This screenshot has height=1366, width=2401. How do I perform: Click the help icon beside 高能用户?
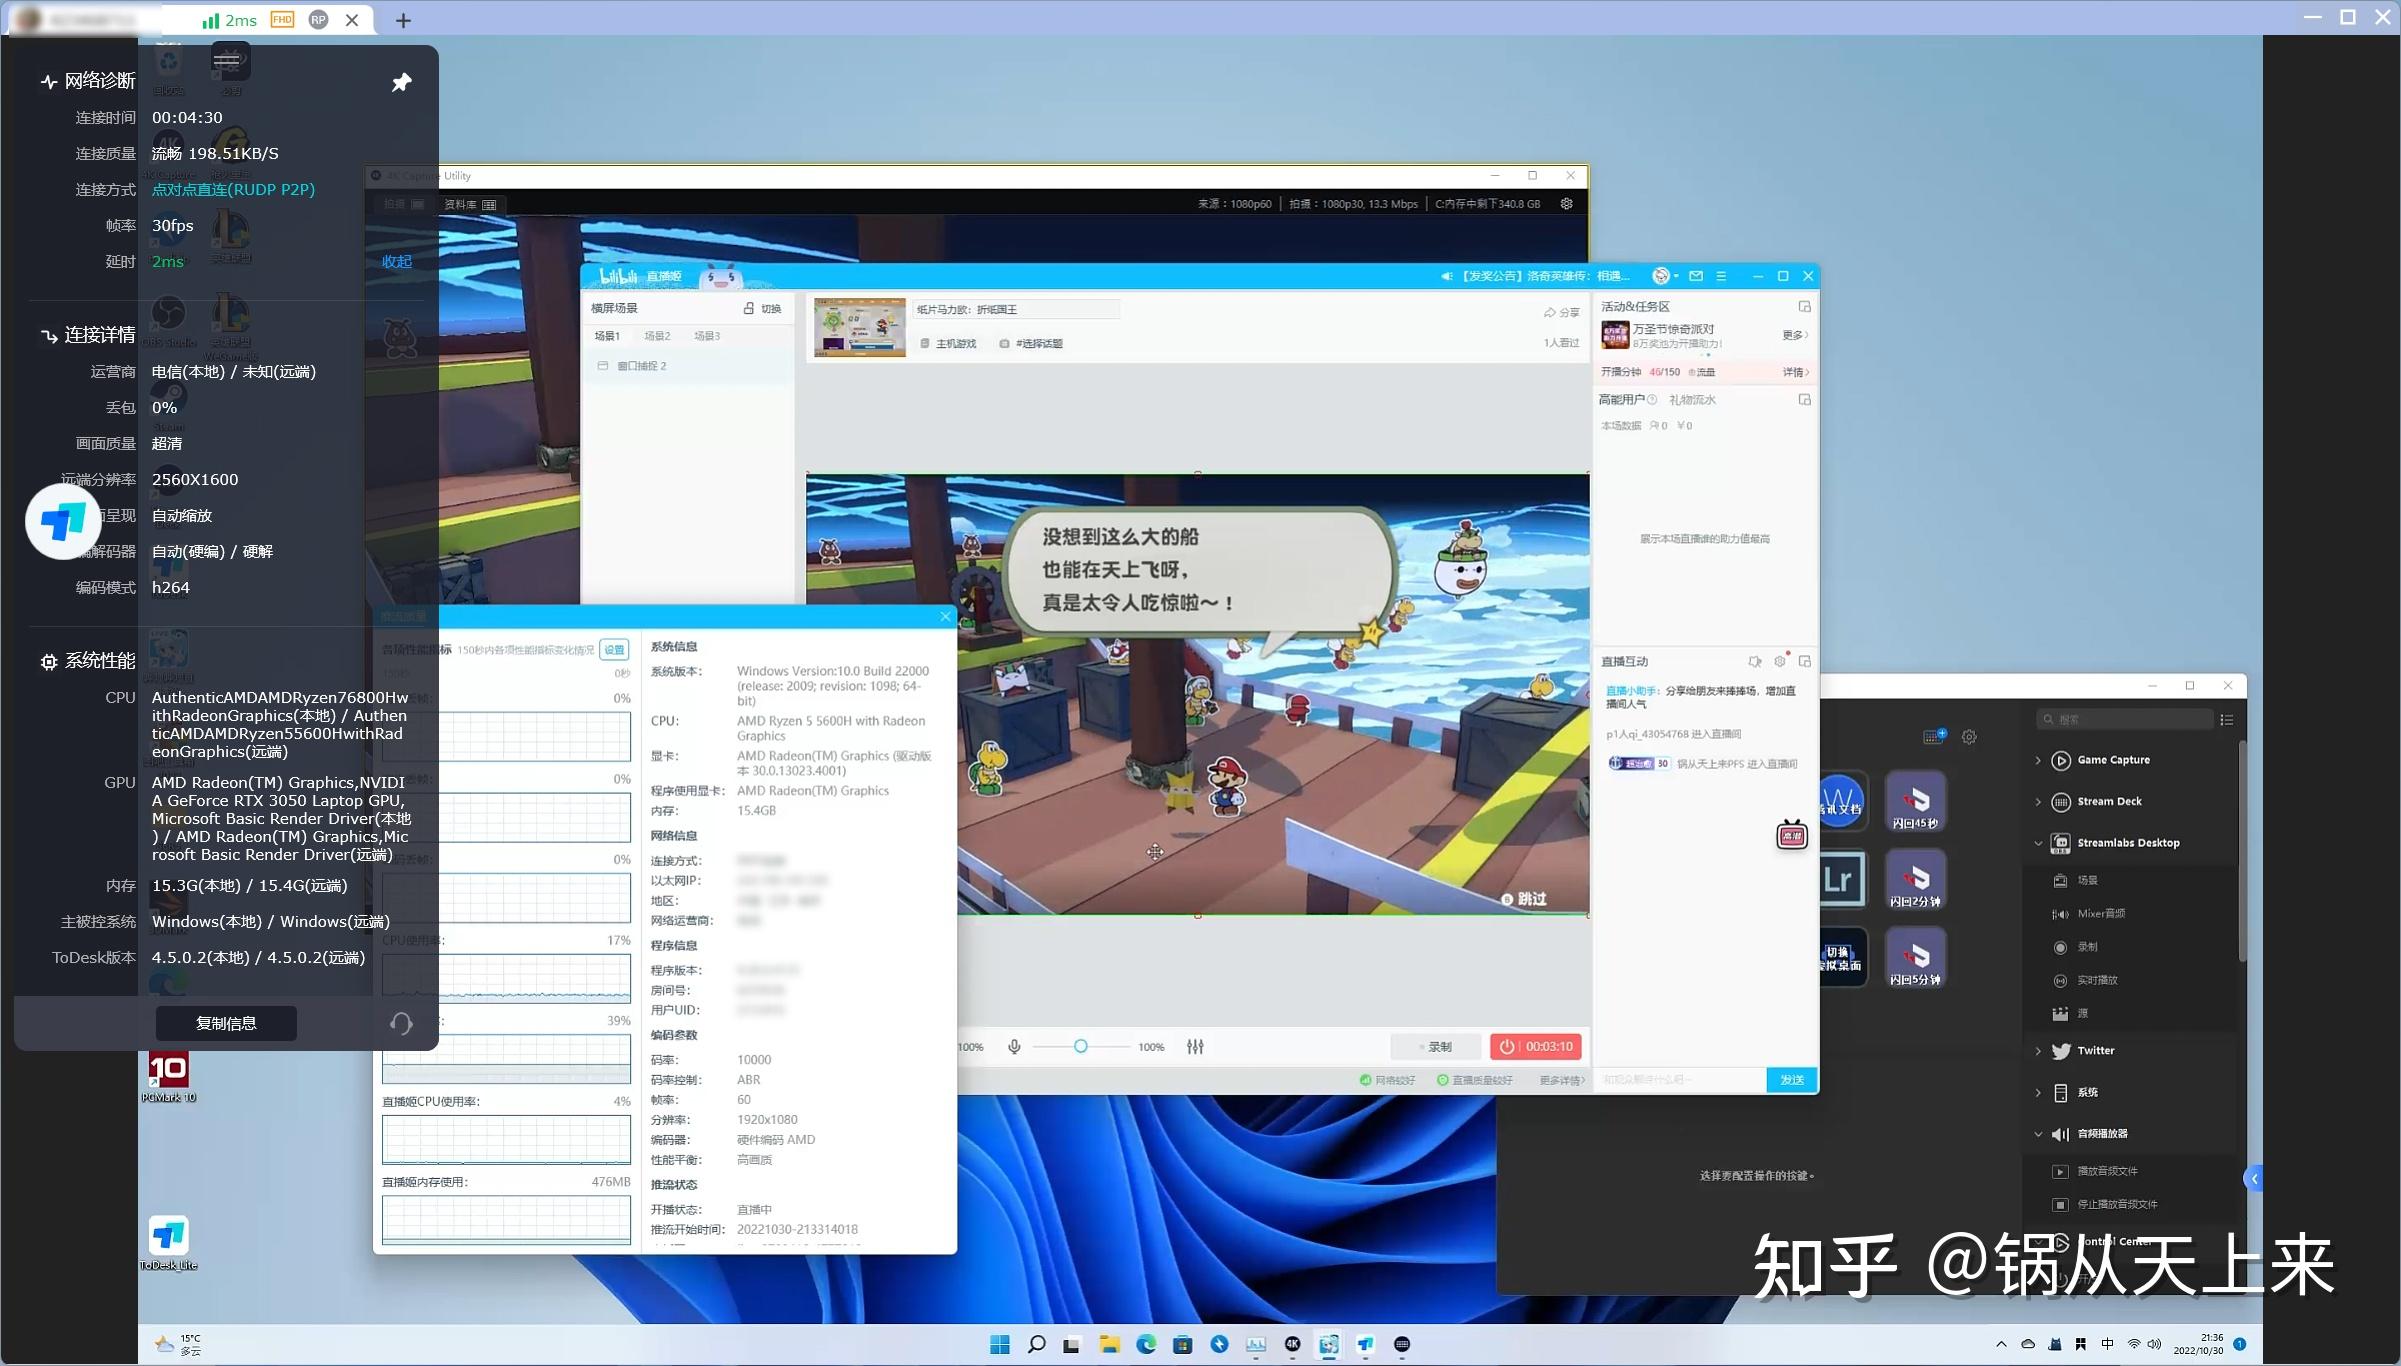1652,400
